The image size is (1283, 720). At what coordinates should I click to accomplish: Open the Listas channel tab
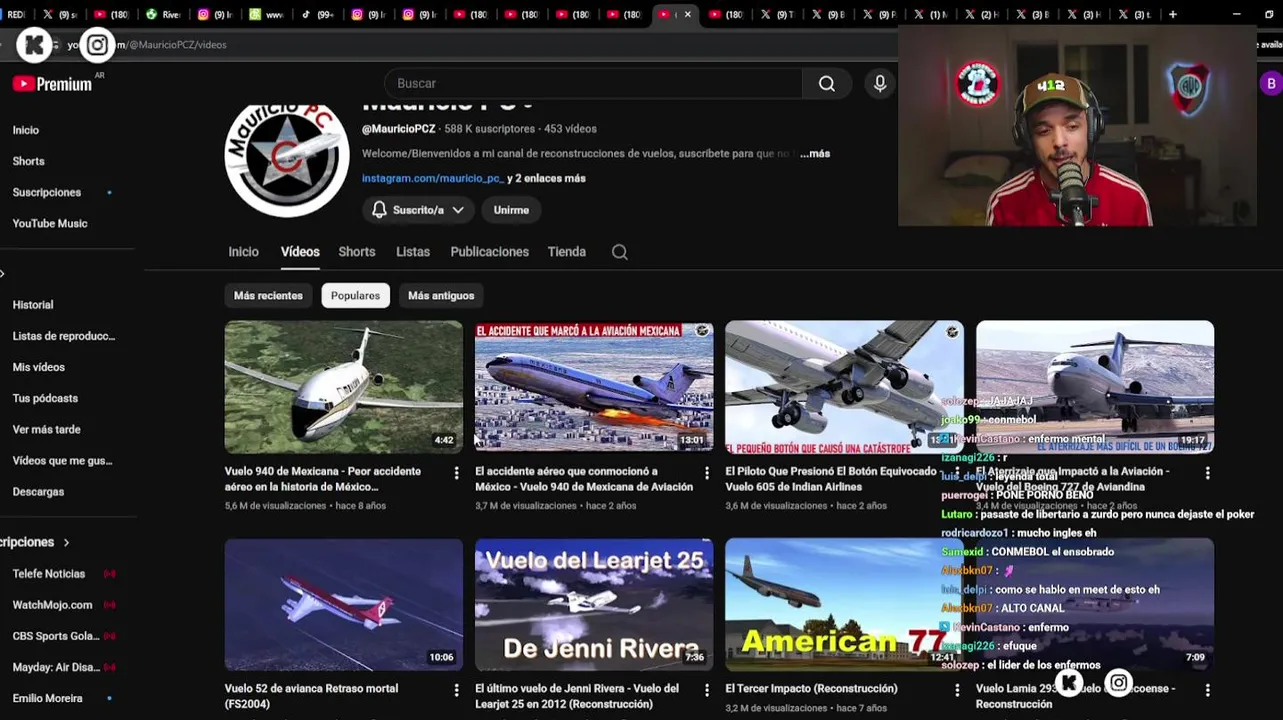(x=413, y=252)
